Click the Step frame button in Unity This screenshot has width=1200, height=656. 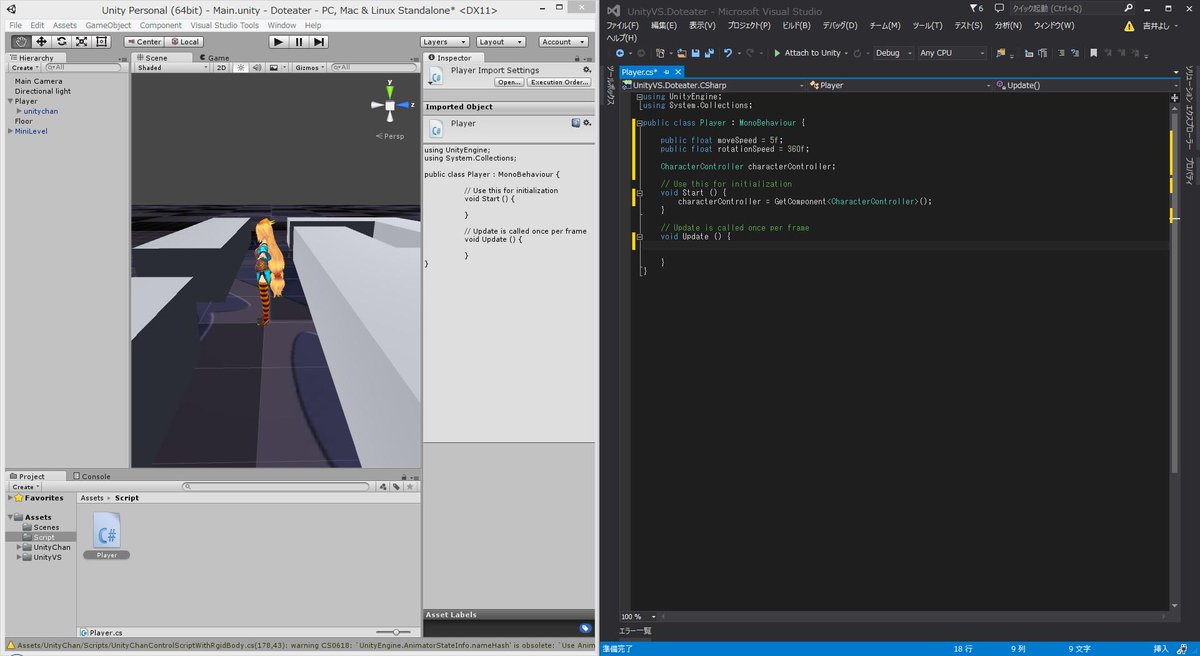(319, 42)
